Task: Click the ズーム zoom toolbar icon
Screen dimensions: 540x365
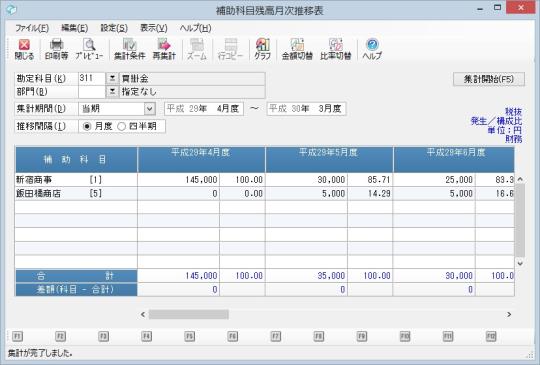Action: coord(197,49)
